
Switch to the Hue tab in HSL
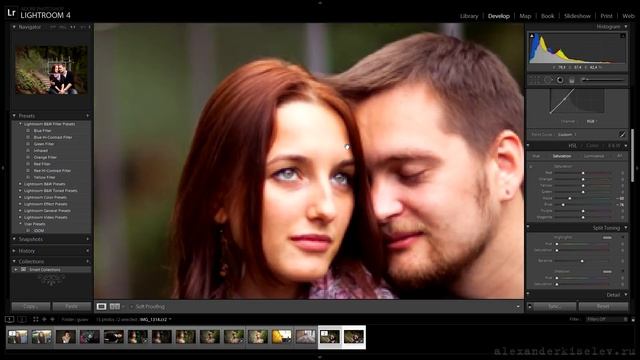[x=536, y=156]
